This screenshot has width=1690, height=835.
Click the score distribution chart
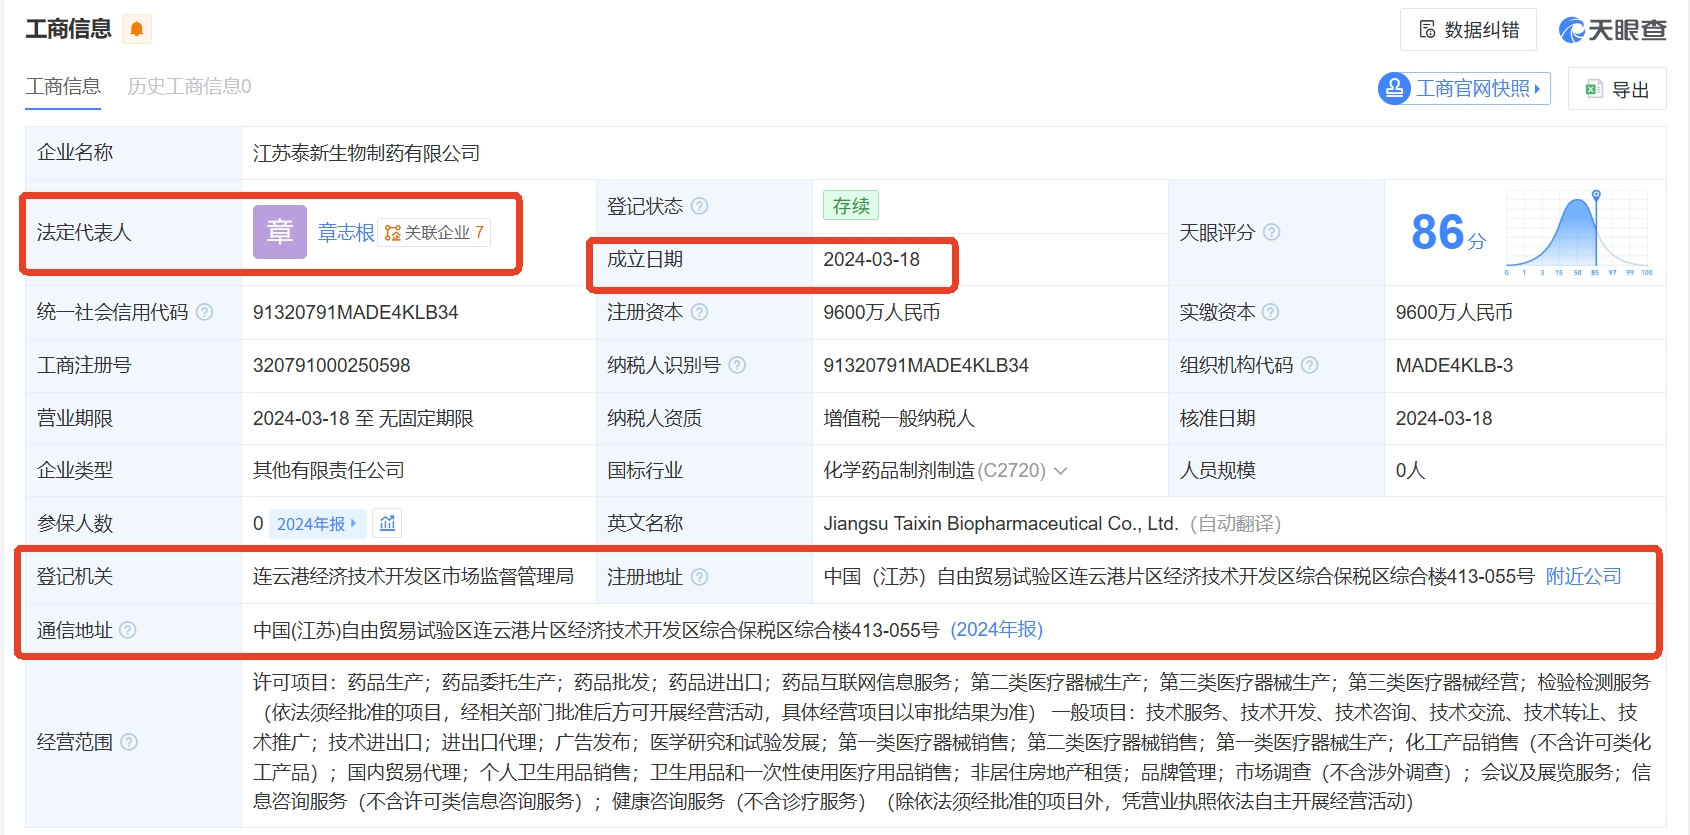click(x=1579, y=233)
